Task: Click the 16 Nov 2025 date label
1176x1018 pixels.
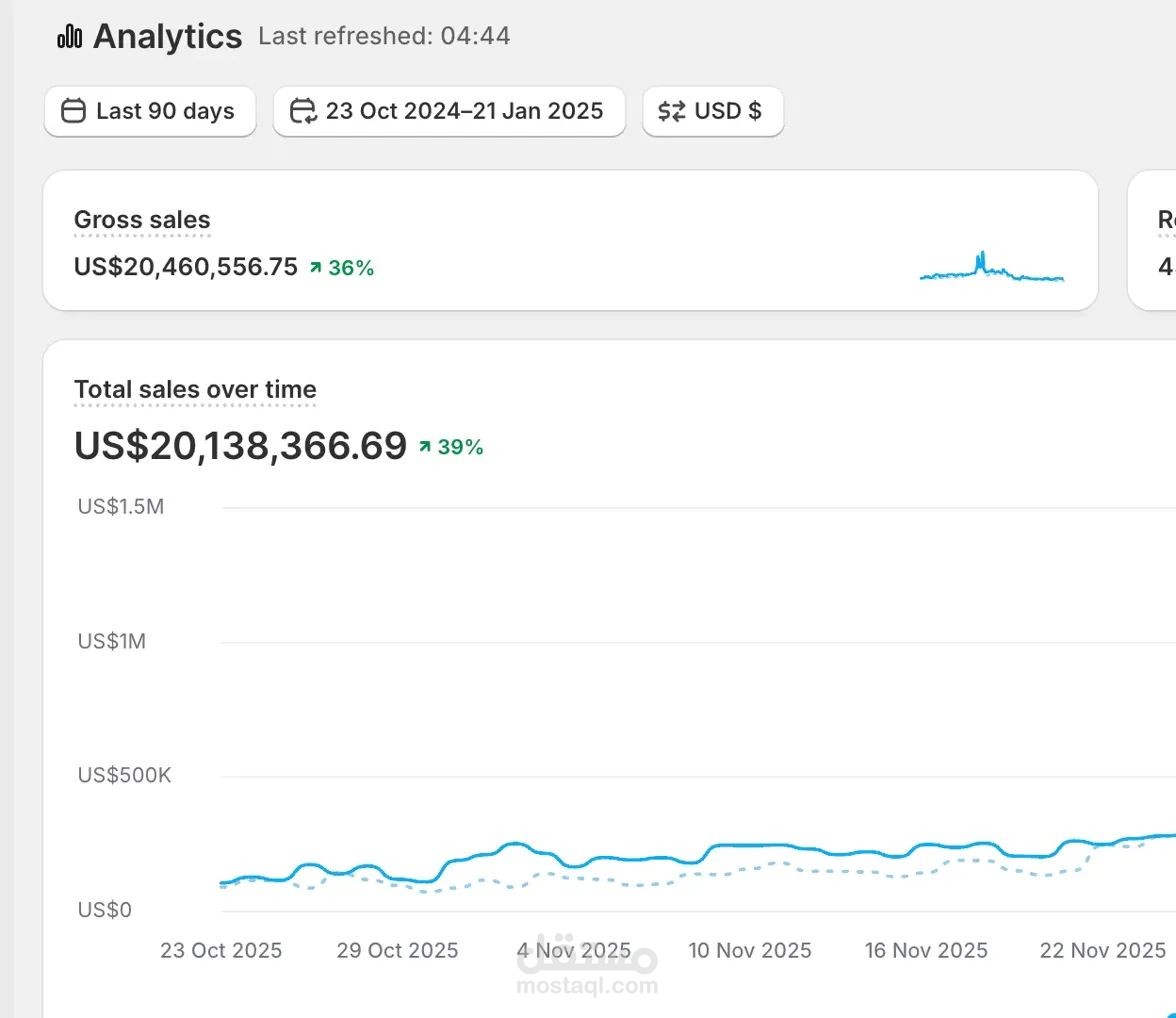Action: point(926,950)
